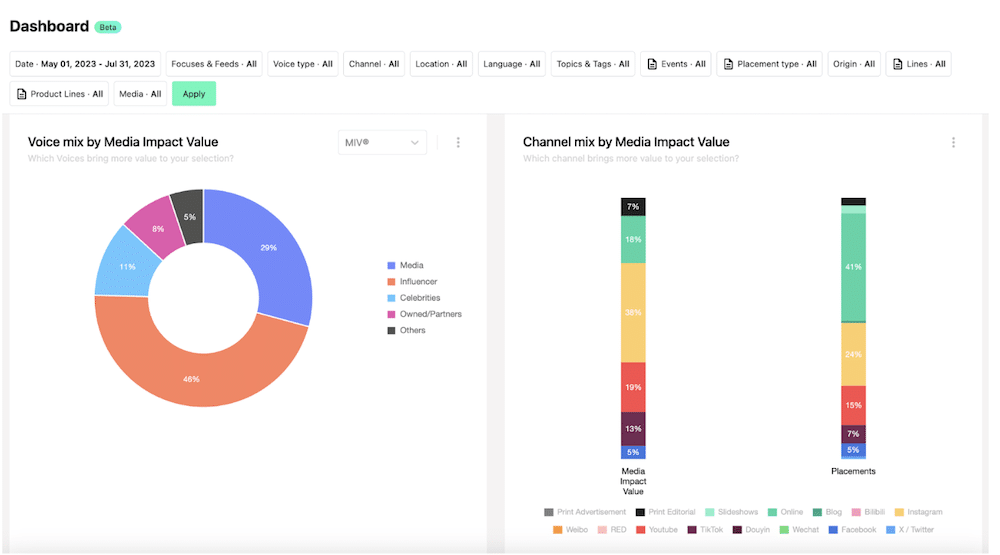Toggle Youtube channel legend

657,529
